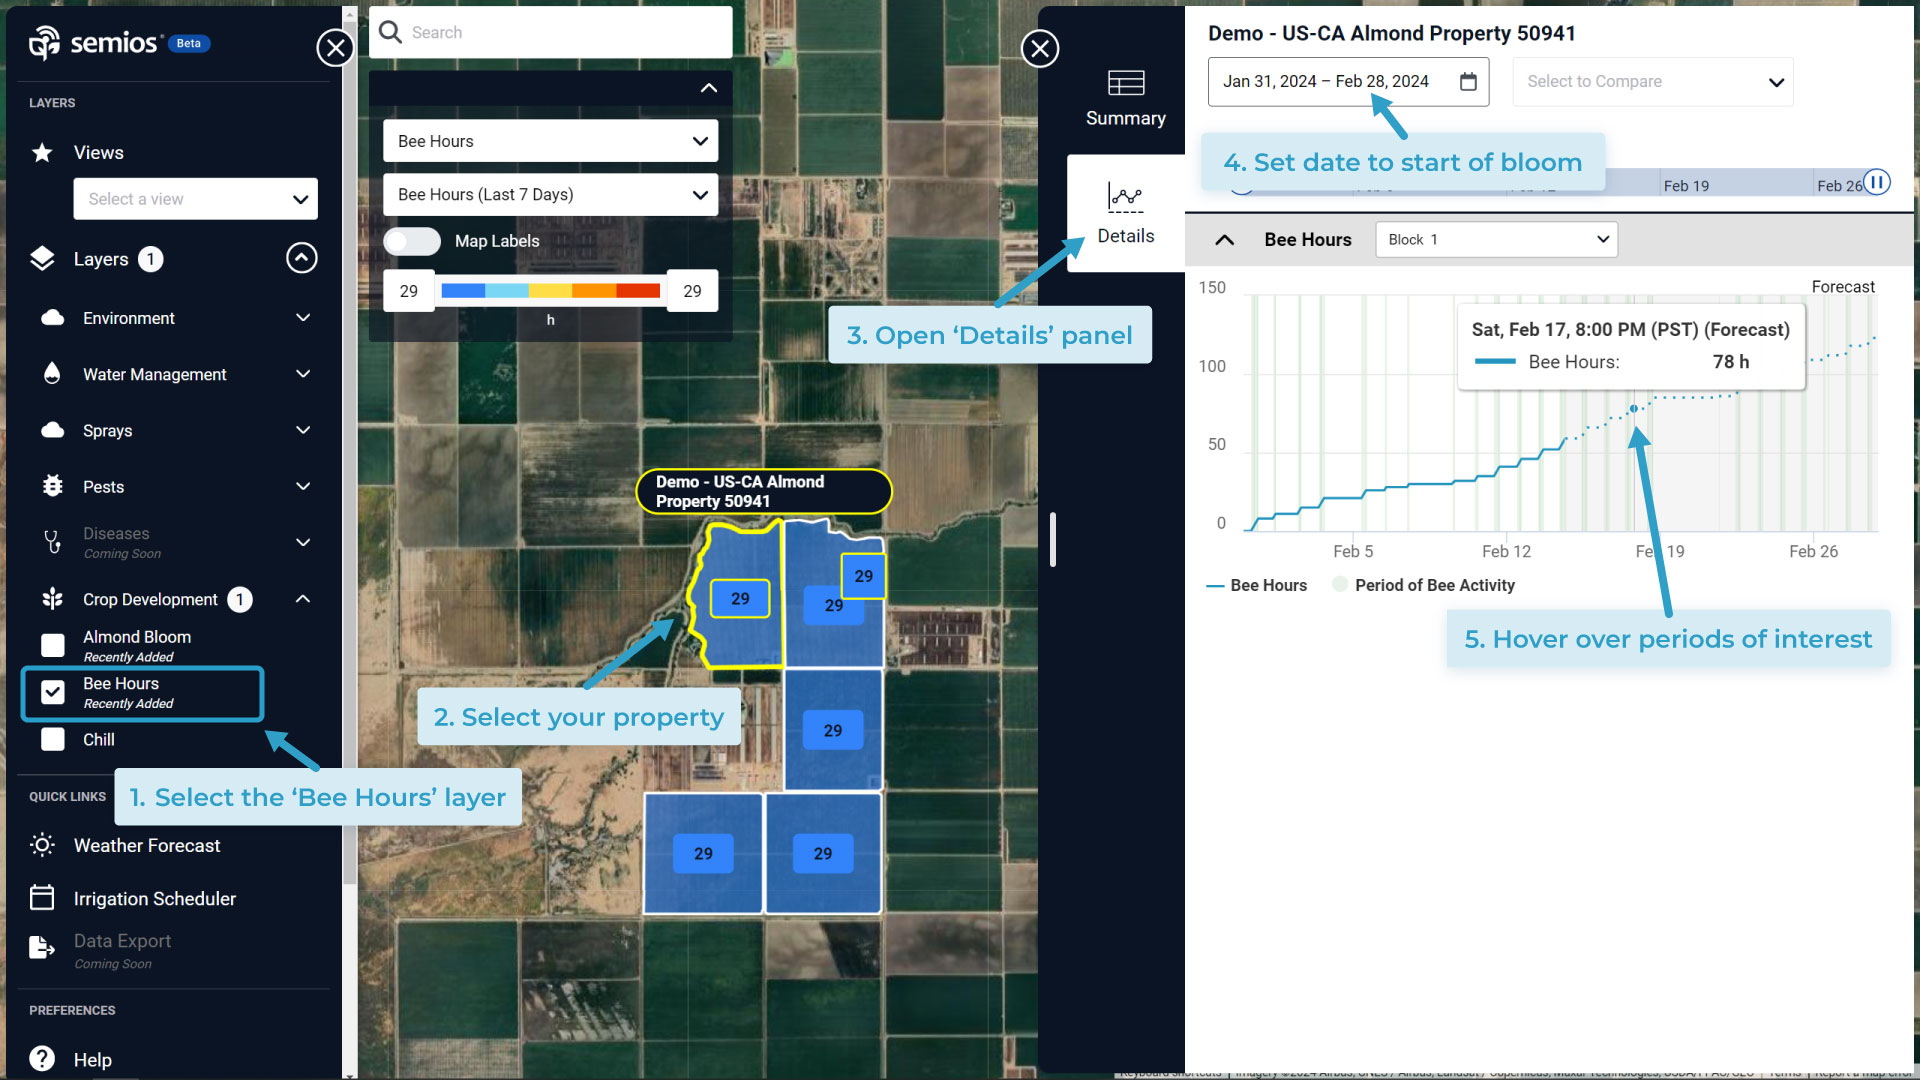Click the map Search input field
The image size is (1920, 1080).
[550, 32]
